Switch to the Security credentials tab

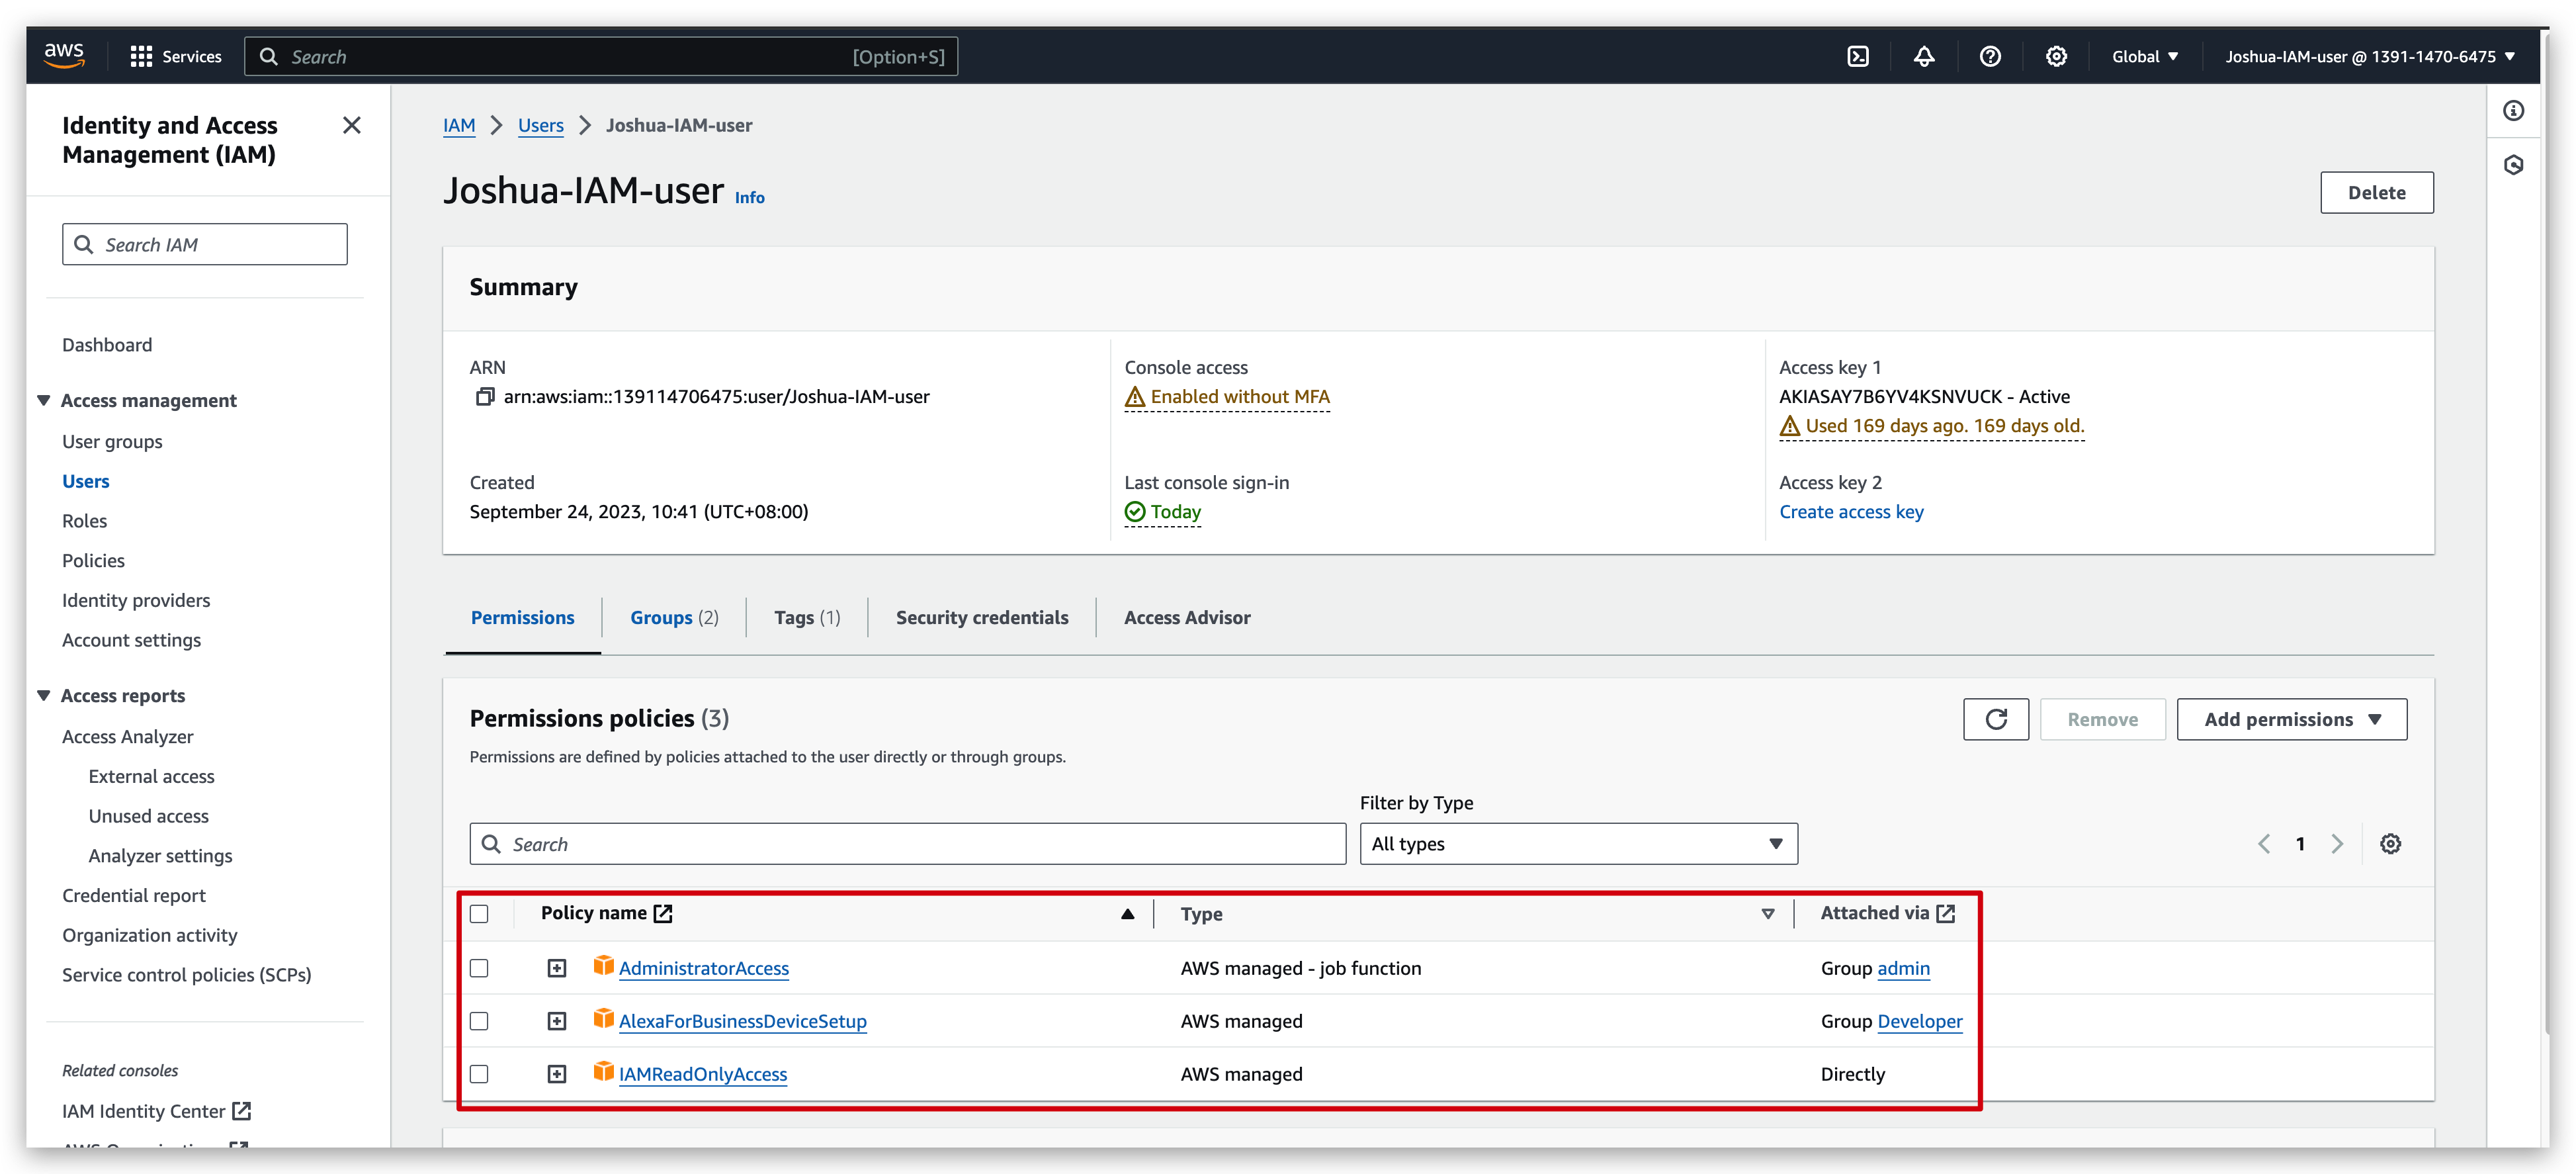tap(981, 617)
